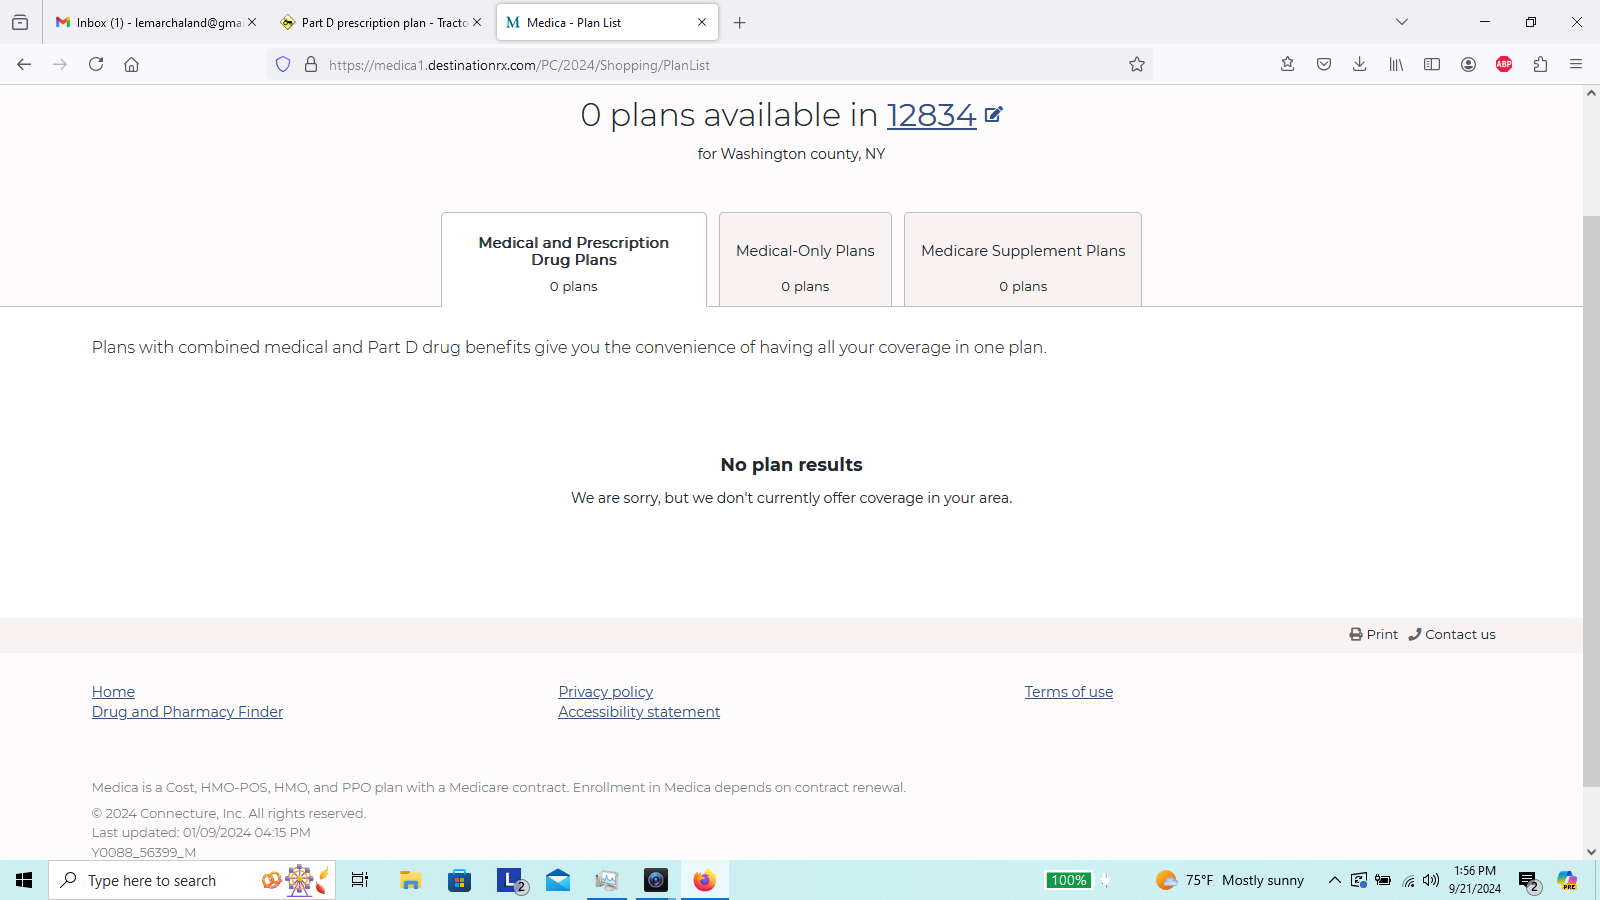The width and height of the screenshot is (1600, 900).
Task: Bookmark this page with the star icon
Action: [x=1137, y=65]
